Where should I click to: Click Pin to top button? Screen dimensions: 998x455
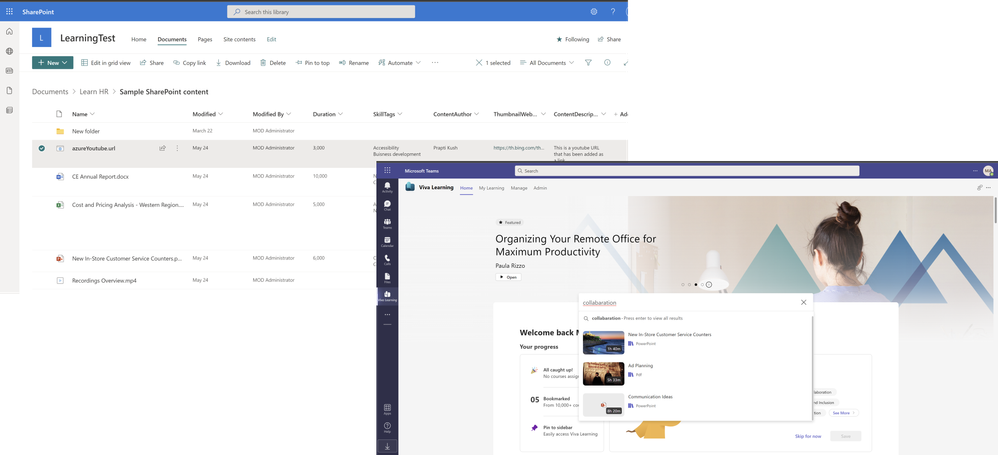coord(313,63)
